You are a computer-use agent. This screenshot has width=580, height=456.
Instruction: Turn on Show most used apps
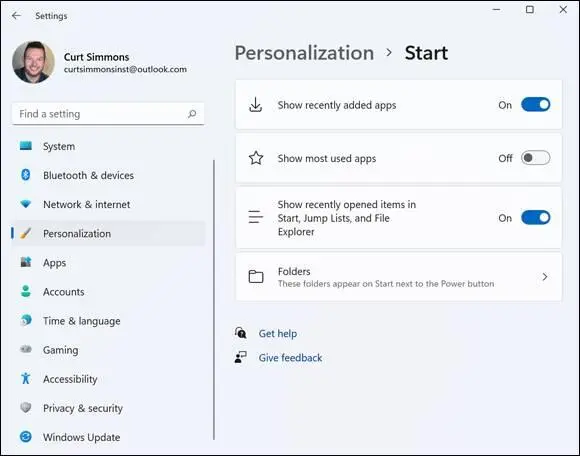(535, 158)
